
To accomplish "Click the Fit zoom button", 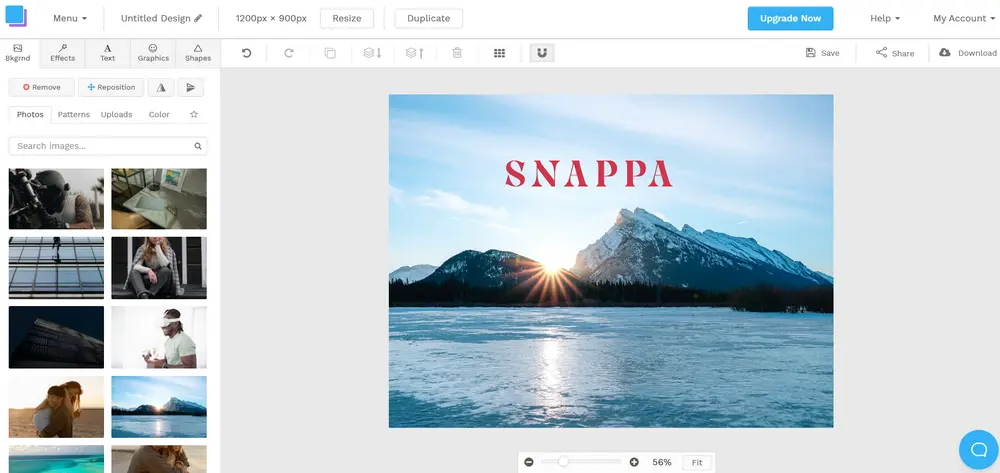I will [x=697, y=463].
